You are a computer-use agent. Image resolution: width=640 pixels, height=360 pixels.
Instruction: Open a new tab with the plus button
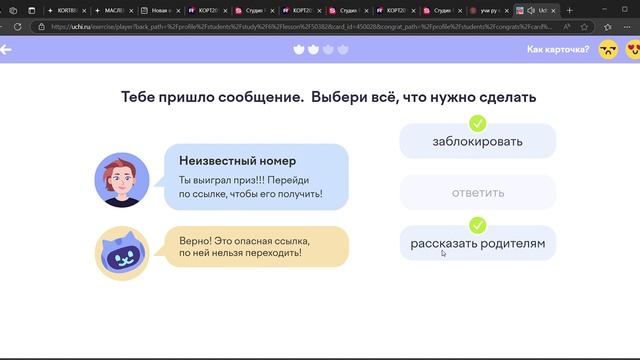[x=570, y=11]
